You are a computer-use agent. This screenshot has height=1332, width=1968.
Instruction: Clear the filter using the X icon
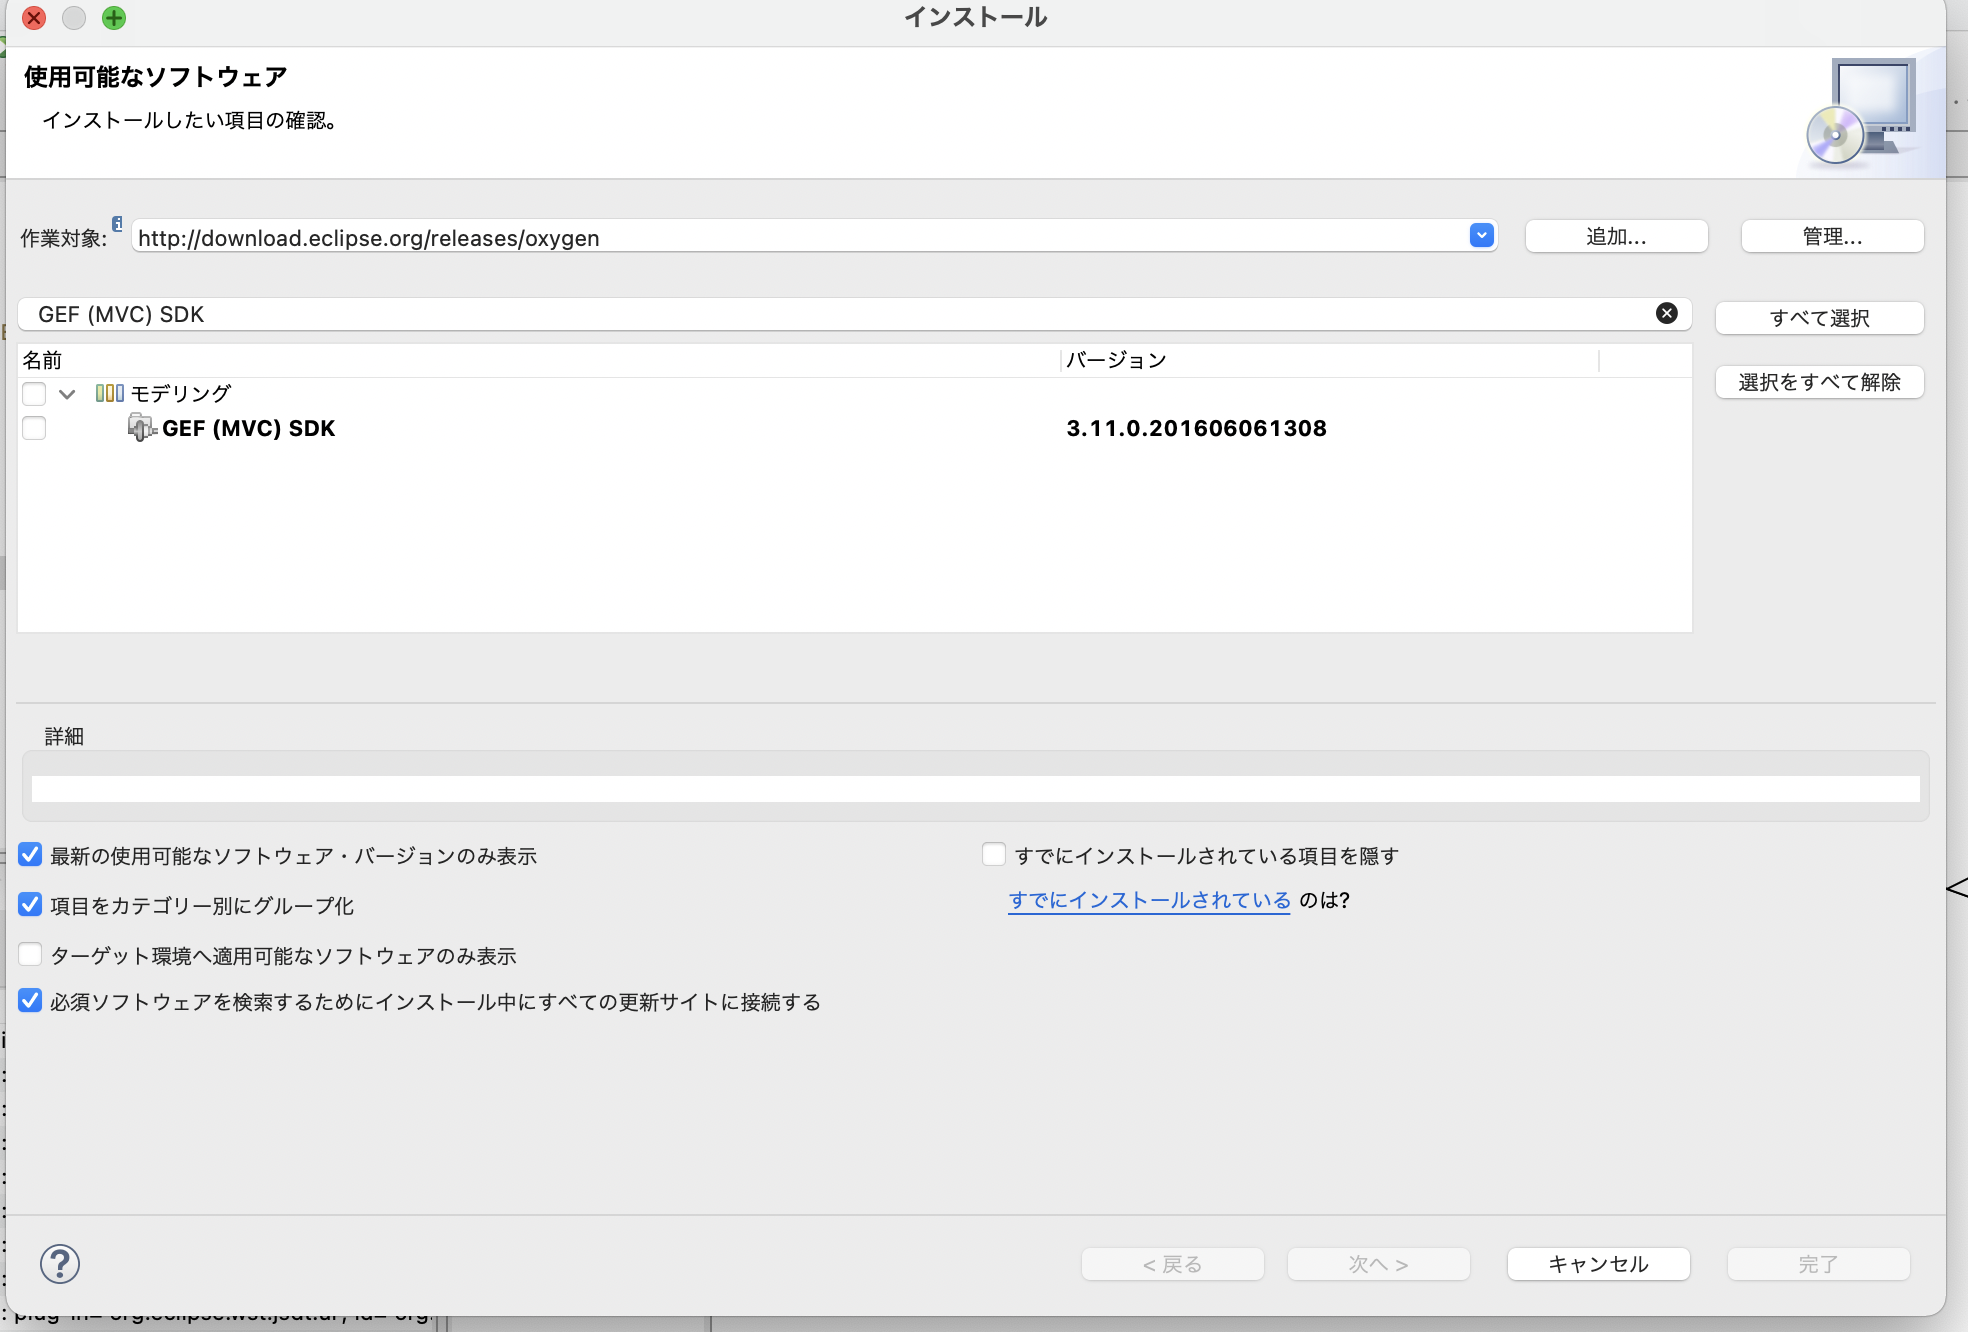(x=1666, y=313)
